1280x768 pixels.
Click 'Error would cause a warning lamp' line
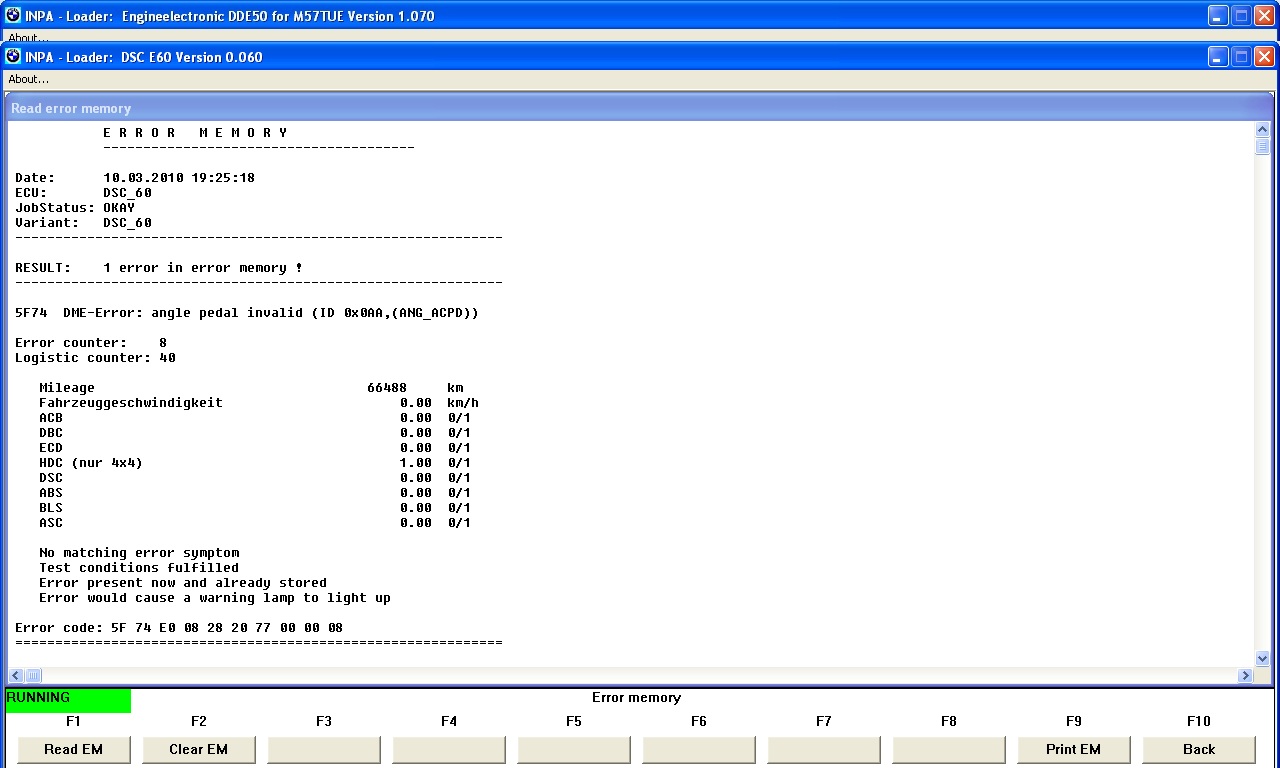pyautogui.click(x=215, y=598)
